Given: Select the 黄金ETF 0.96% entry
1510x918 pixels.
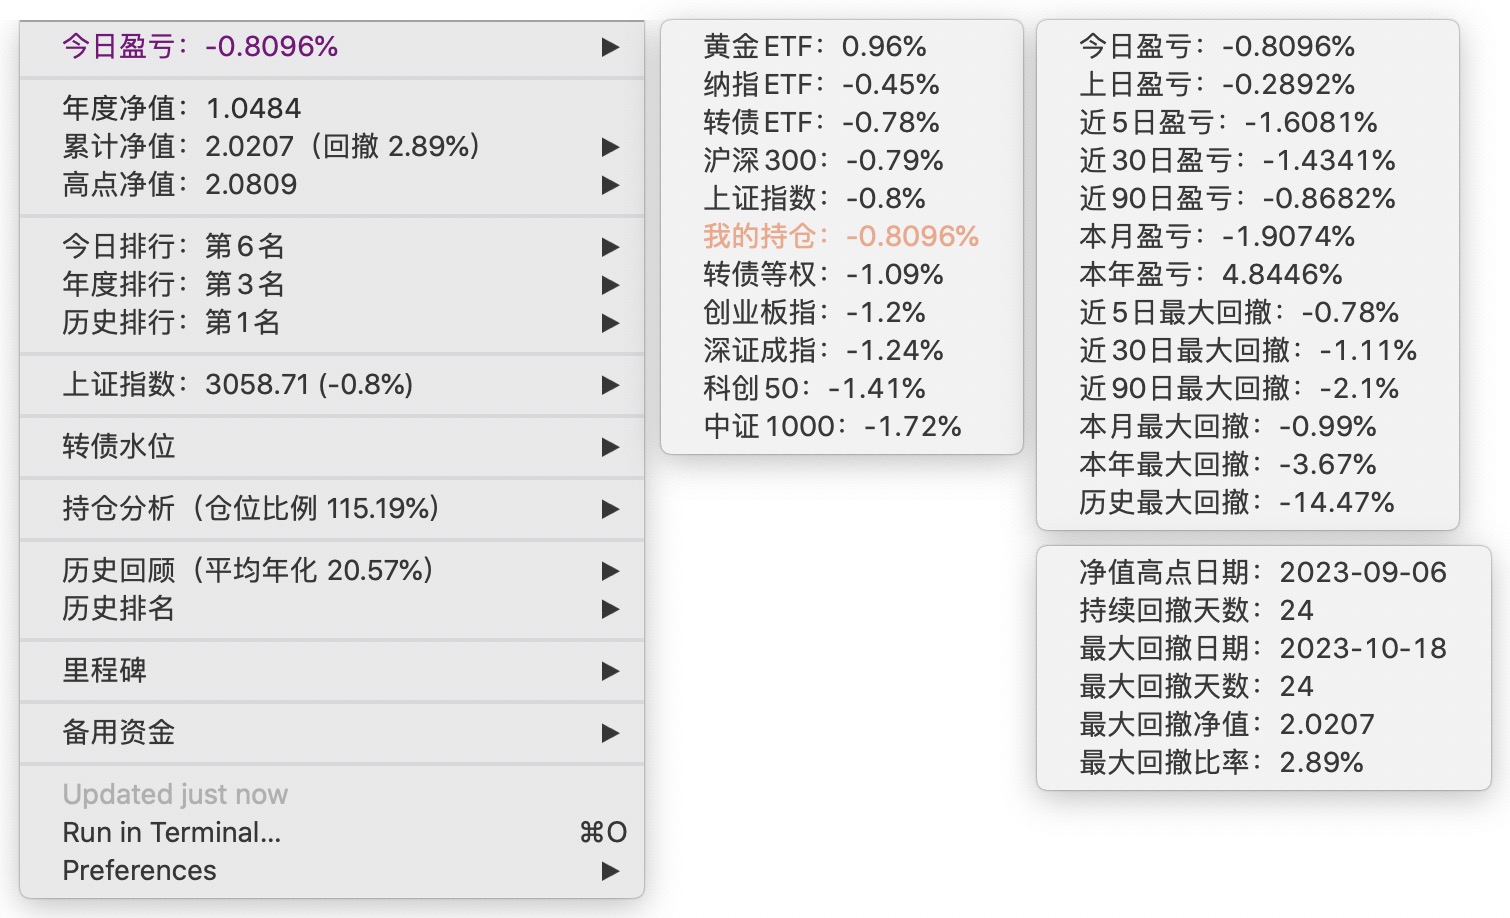Looking at the screenshot, I should [814, 46].
